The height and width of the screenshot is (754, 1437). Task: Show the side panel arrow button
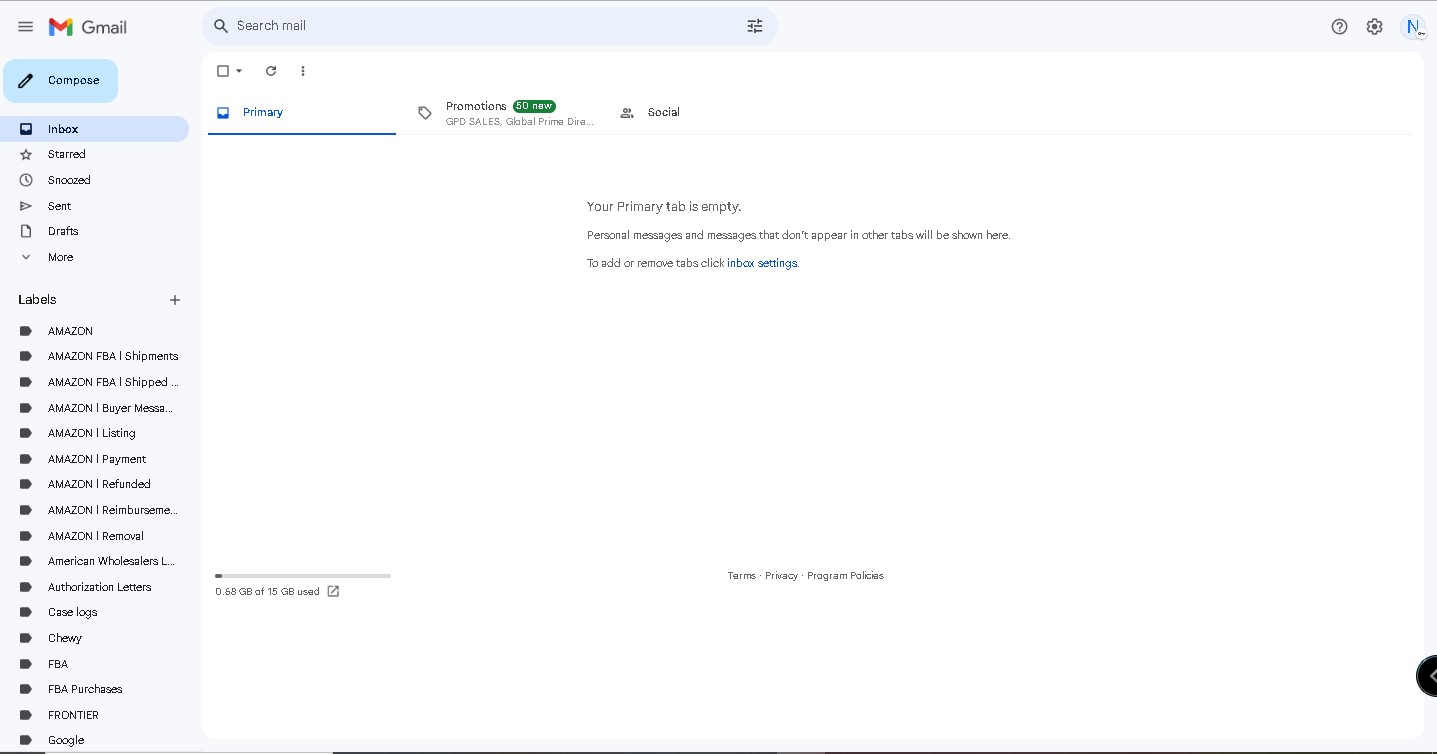click(x=1428, y=676)
